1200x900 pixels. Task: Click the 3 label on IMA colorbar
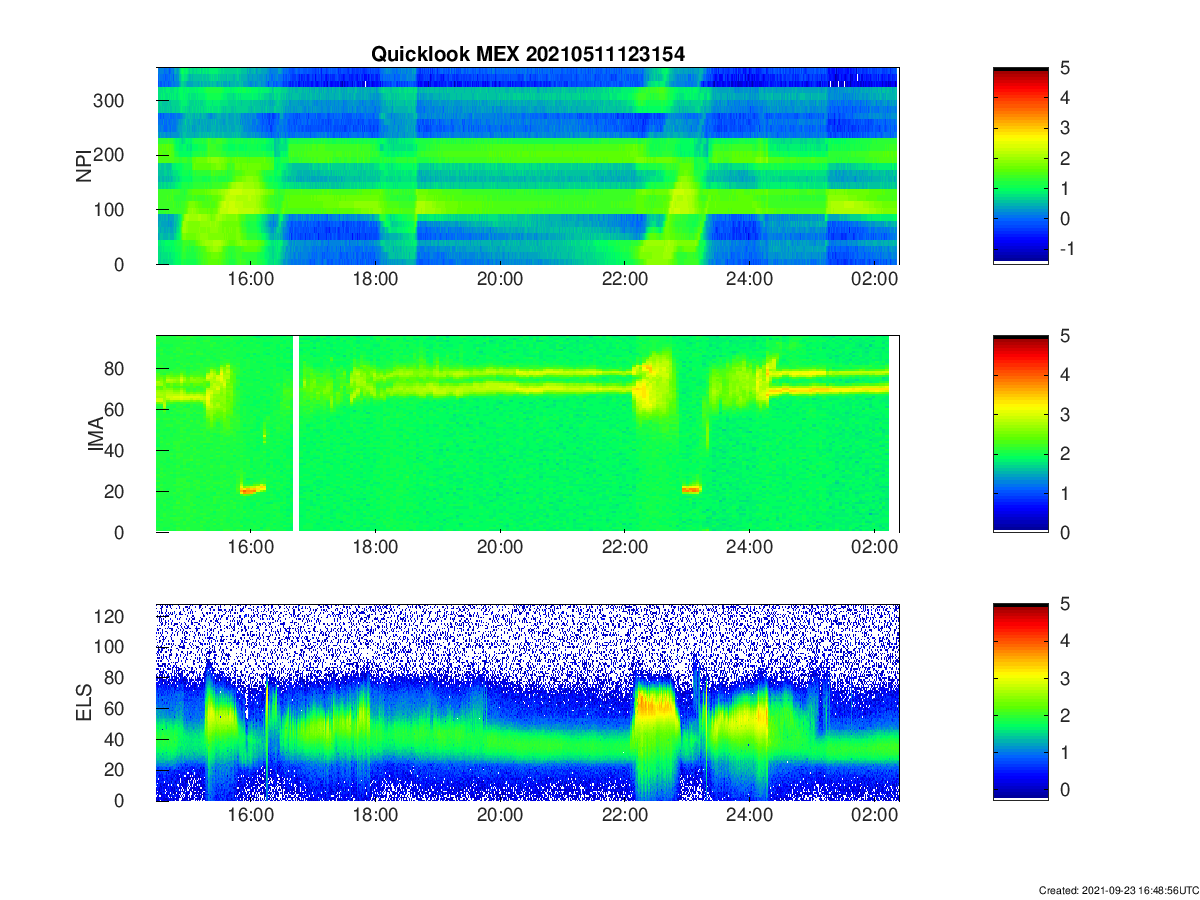click(1066, 414)
